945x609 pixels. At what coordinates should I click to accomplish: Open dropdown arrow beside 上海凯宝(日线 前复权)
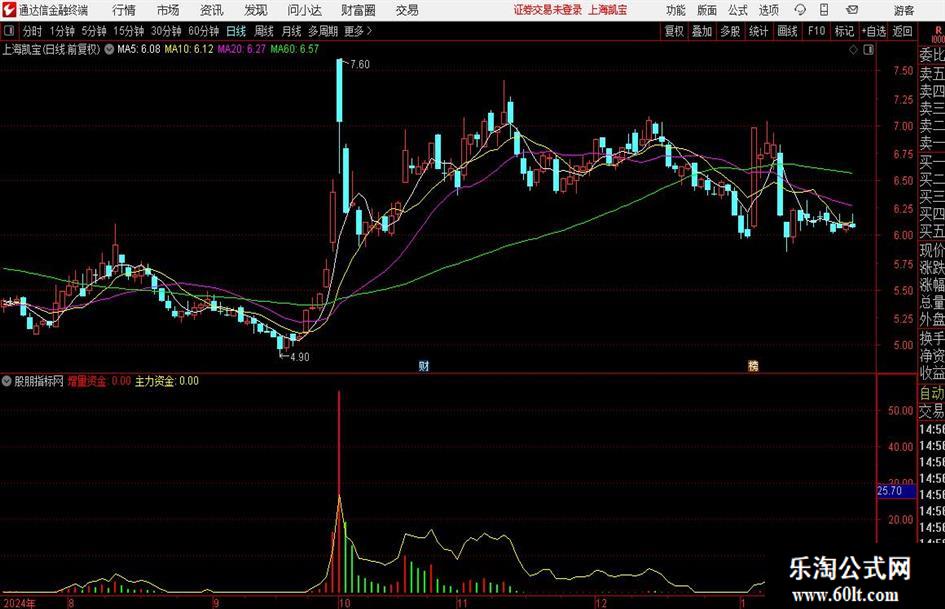coord(109,49)
